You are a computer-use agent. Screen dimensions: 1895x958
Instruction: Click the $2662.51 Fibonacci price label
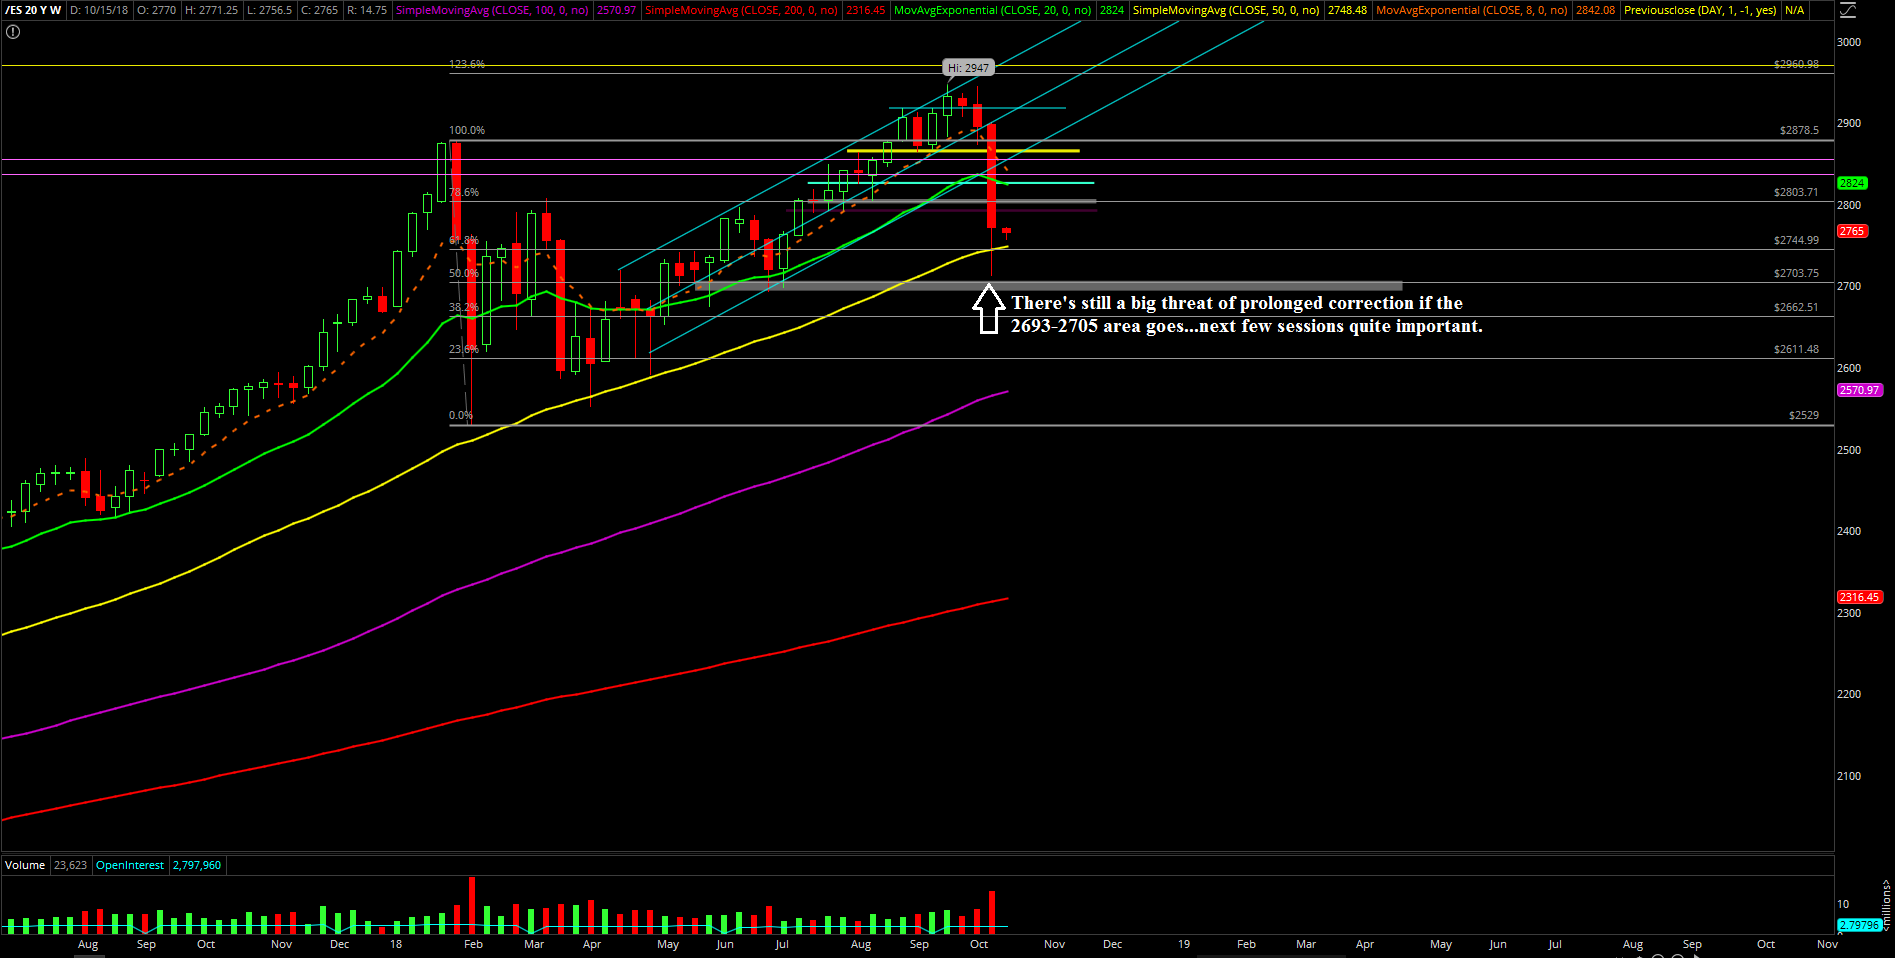coord(1796,307)
